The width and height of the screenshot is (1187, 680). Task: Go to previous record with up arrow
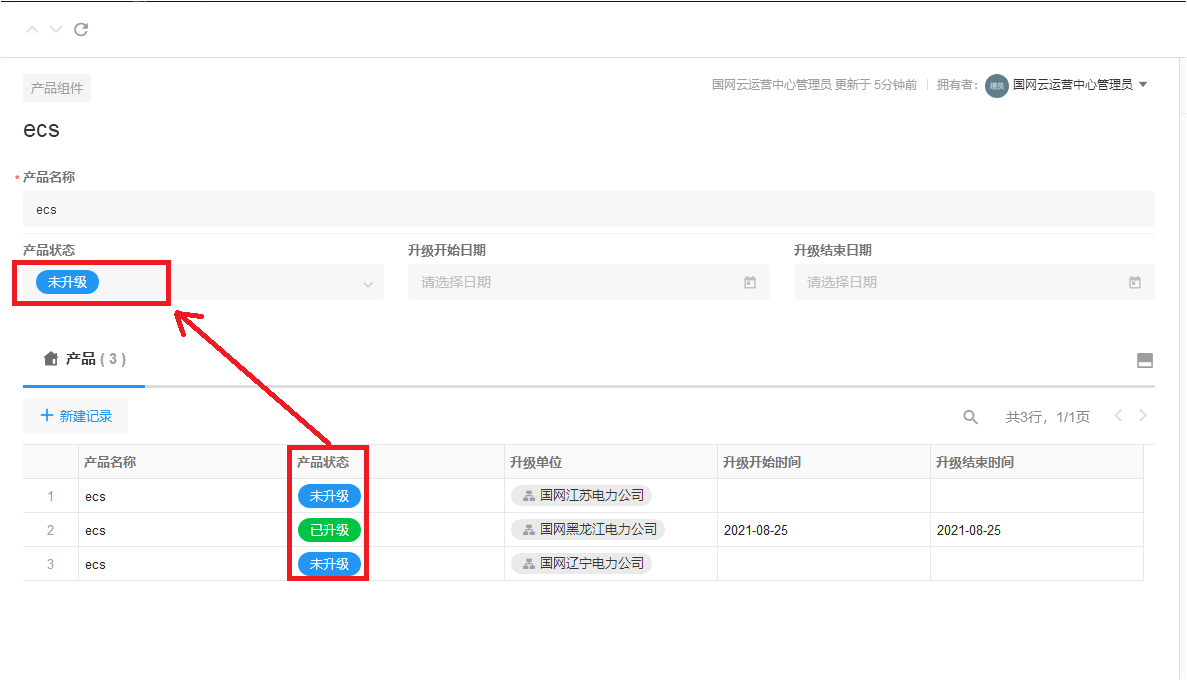(x=32, y=29)
